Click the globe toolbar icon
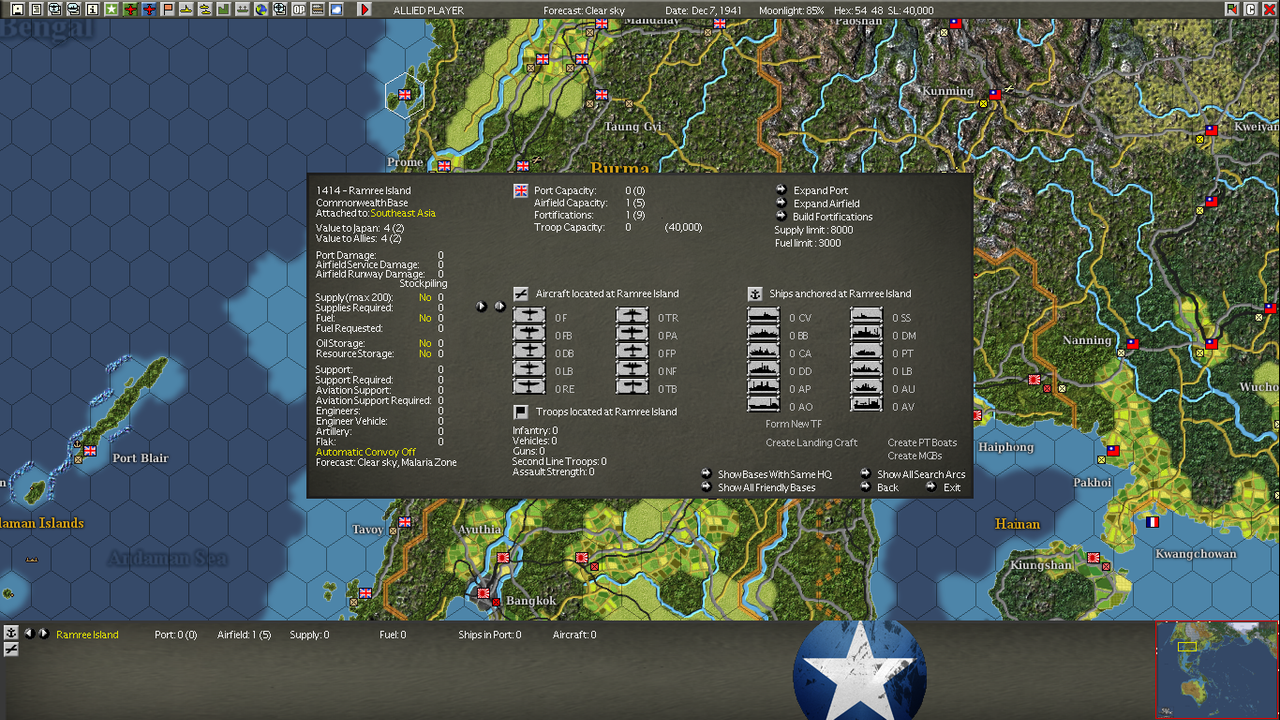Image resolution: width=1280 pixels, height=720 pixels. [x=261, y=9]
